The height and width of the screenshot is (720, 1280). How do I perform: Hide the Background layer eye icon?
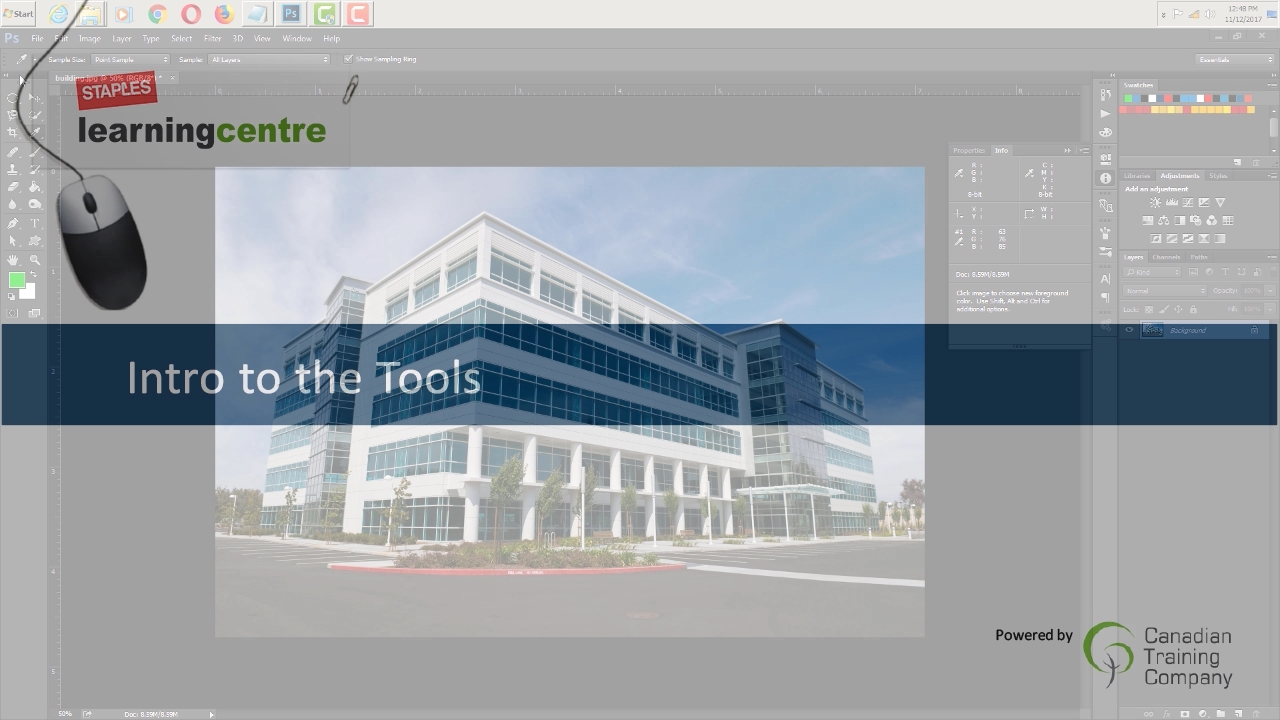[1129, 330]
